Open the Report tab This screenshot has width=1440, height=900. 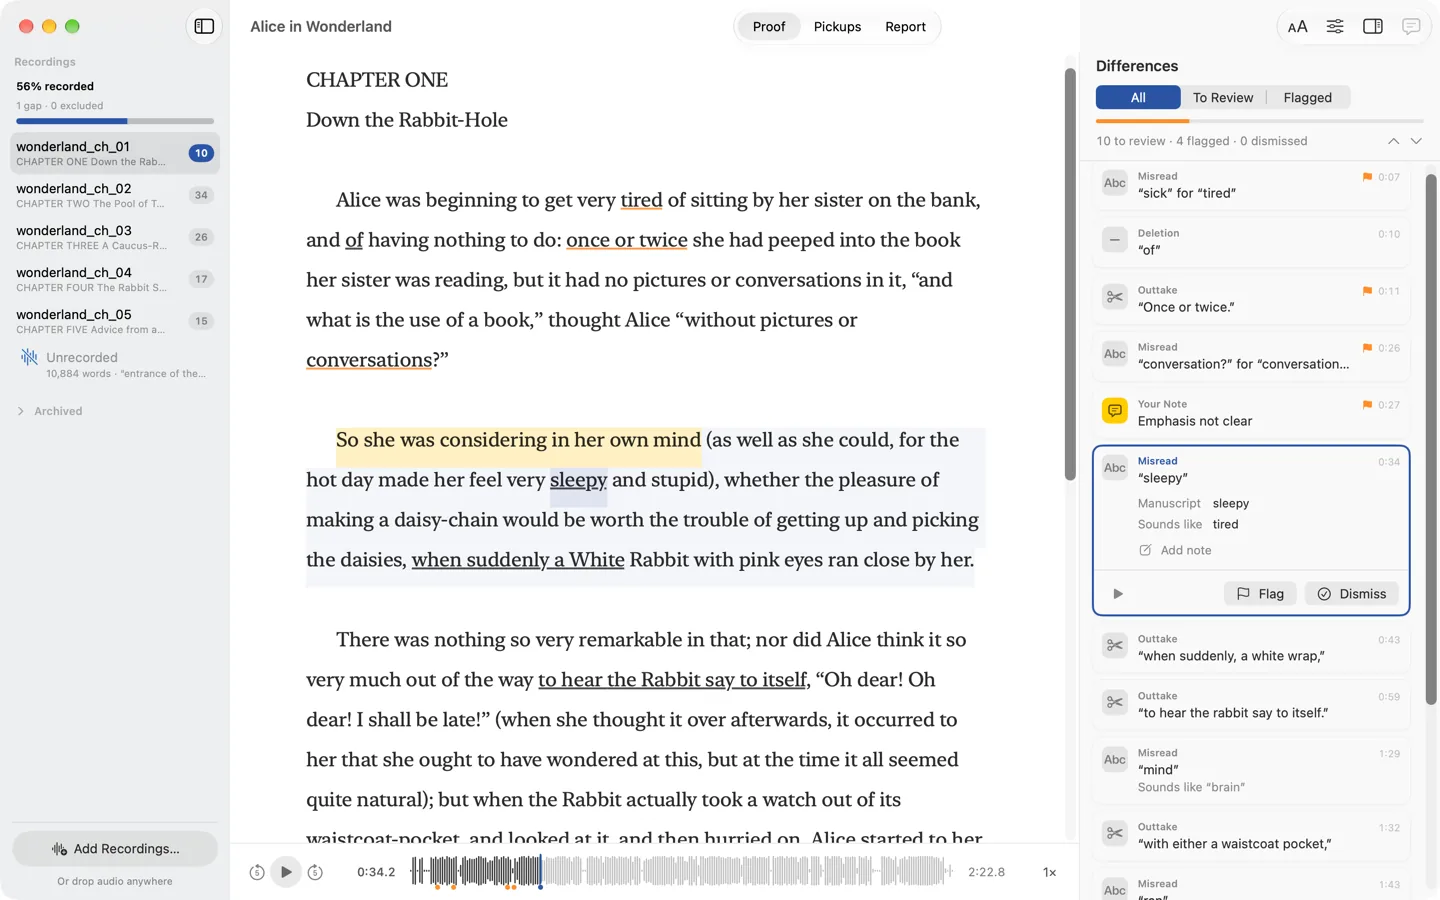click(x=905, y=27)
